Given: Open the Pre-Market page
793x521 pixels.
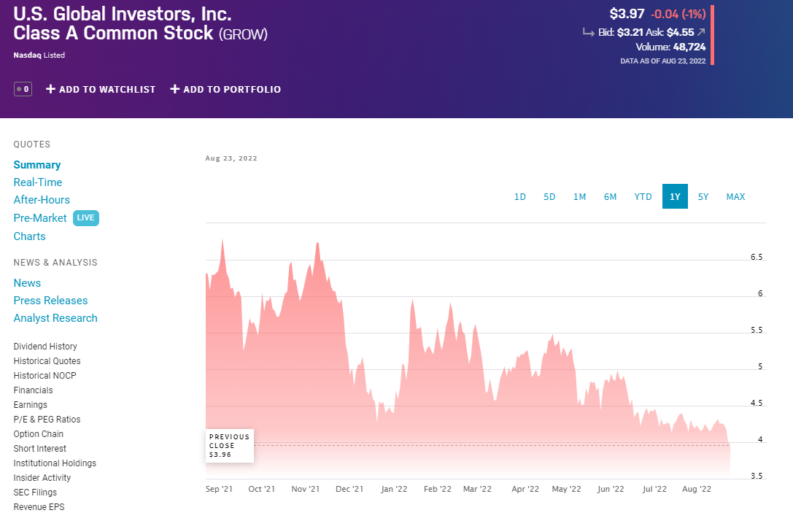Looking at the screenshot, I should tap(40, 218).
